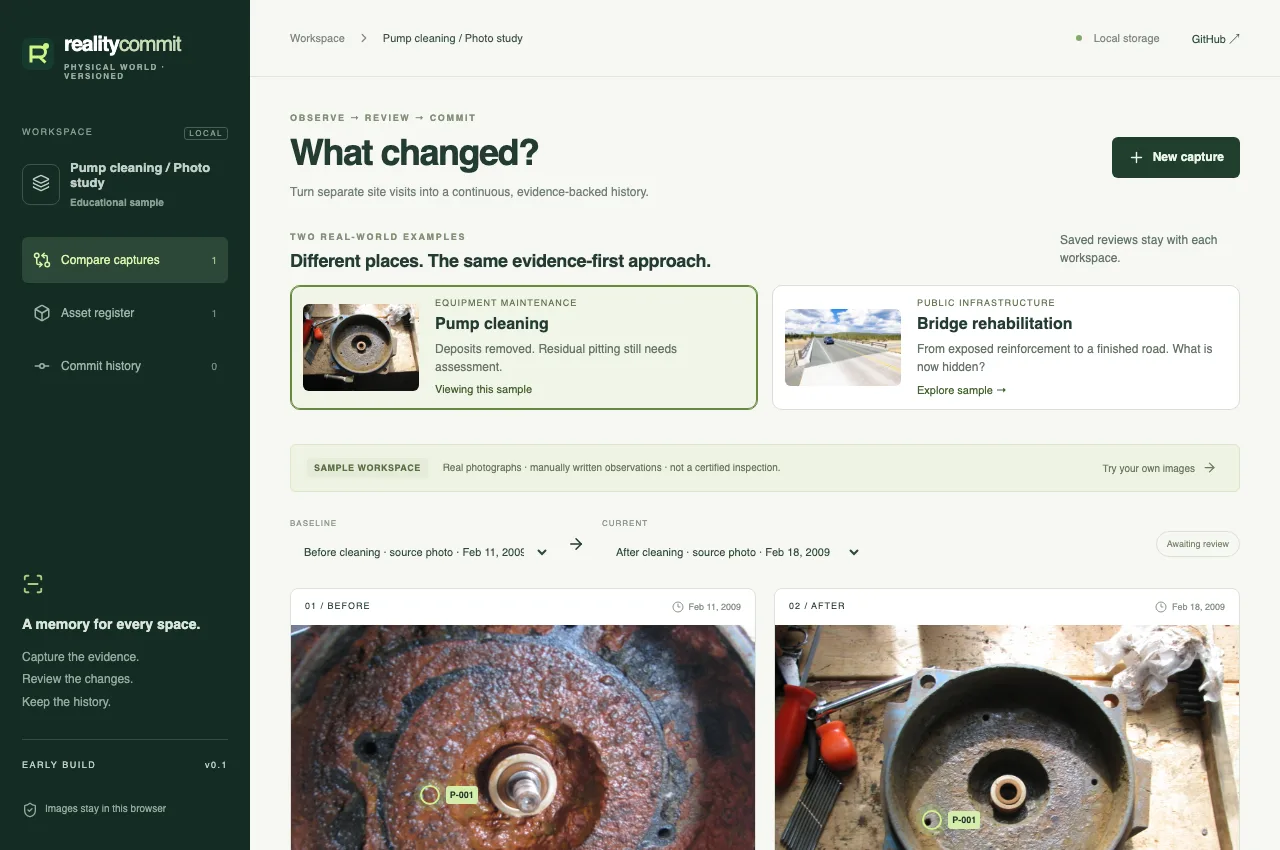The width and height of the screenshot is (1280, 850).
Task: Click the arrow icon after Try your own images
Action: (x=1210, y=468)
